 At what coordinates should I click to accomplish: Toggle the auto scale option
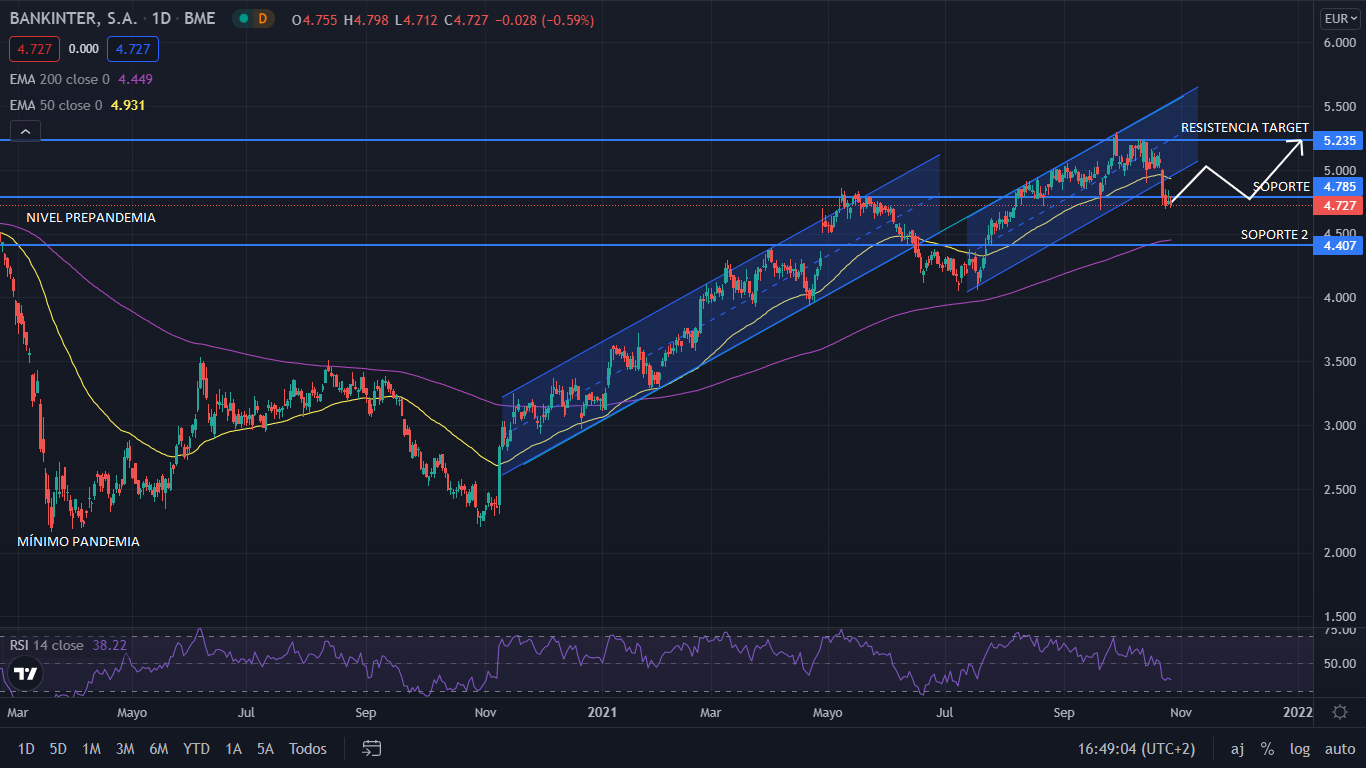(1340, 748)
